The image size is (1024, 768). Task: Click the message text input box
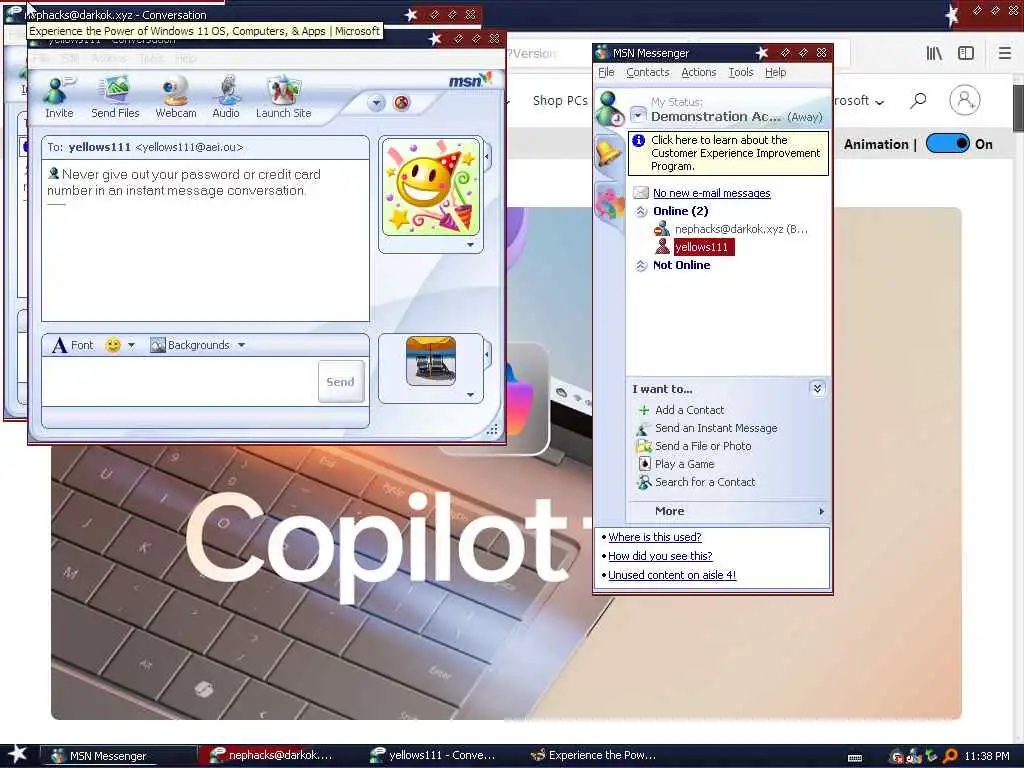coord(180,381)
